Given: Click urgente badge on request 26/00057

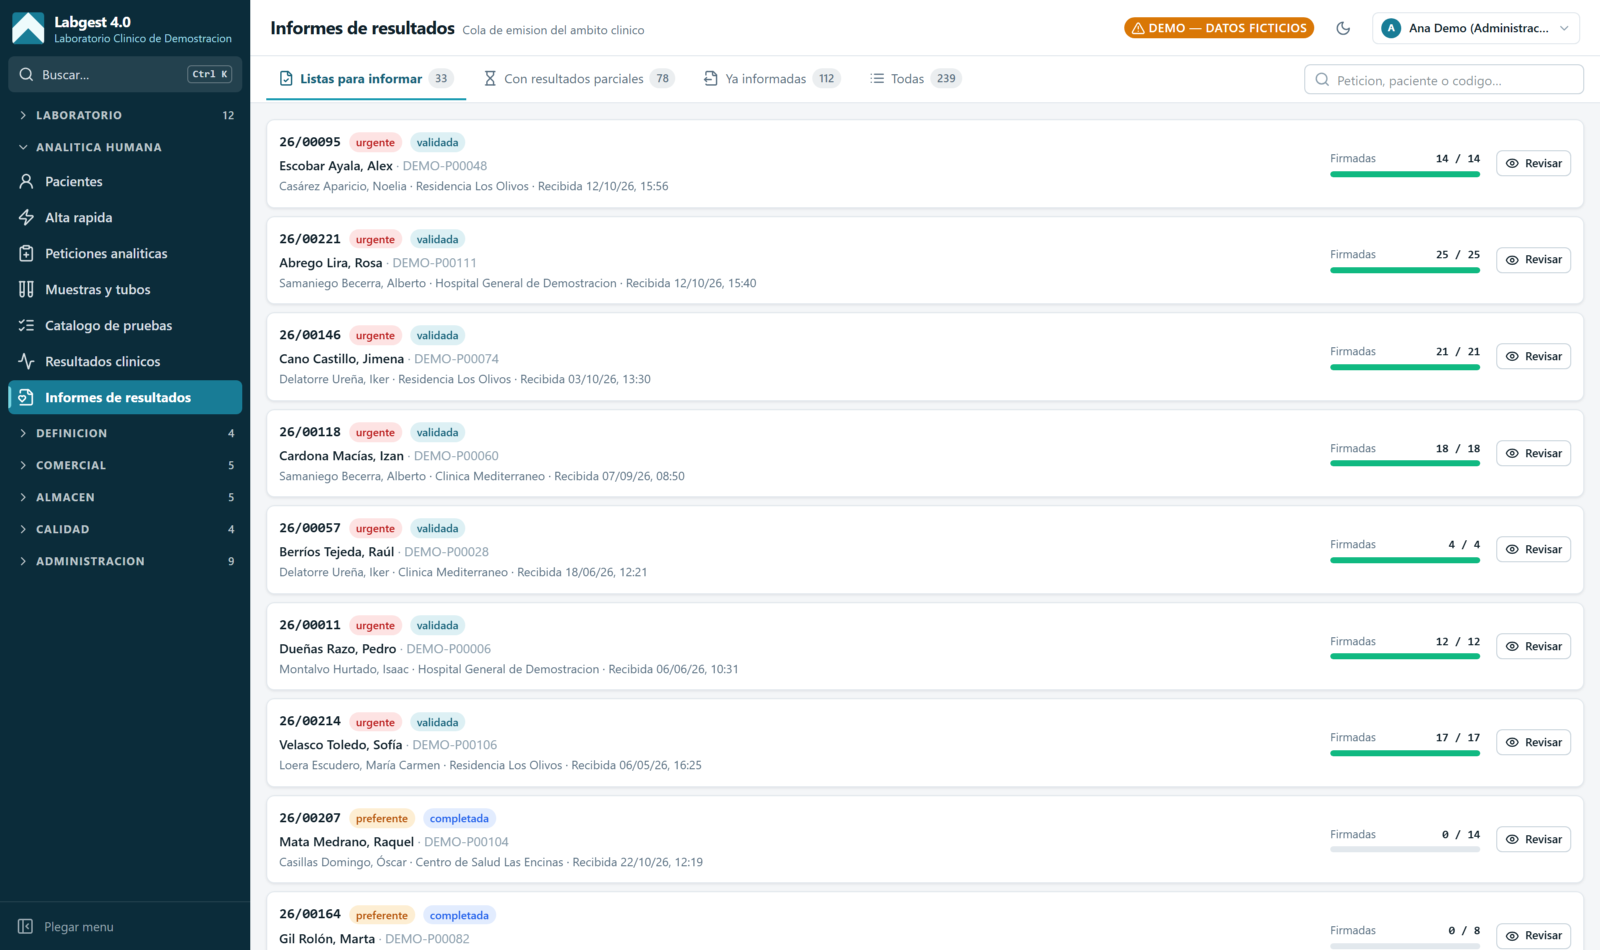Looking at the screenshot, I should click(x=375, y=529).
